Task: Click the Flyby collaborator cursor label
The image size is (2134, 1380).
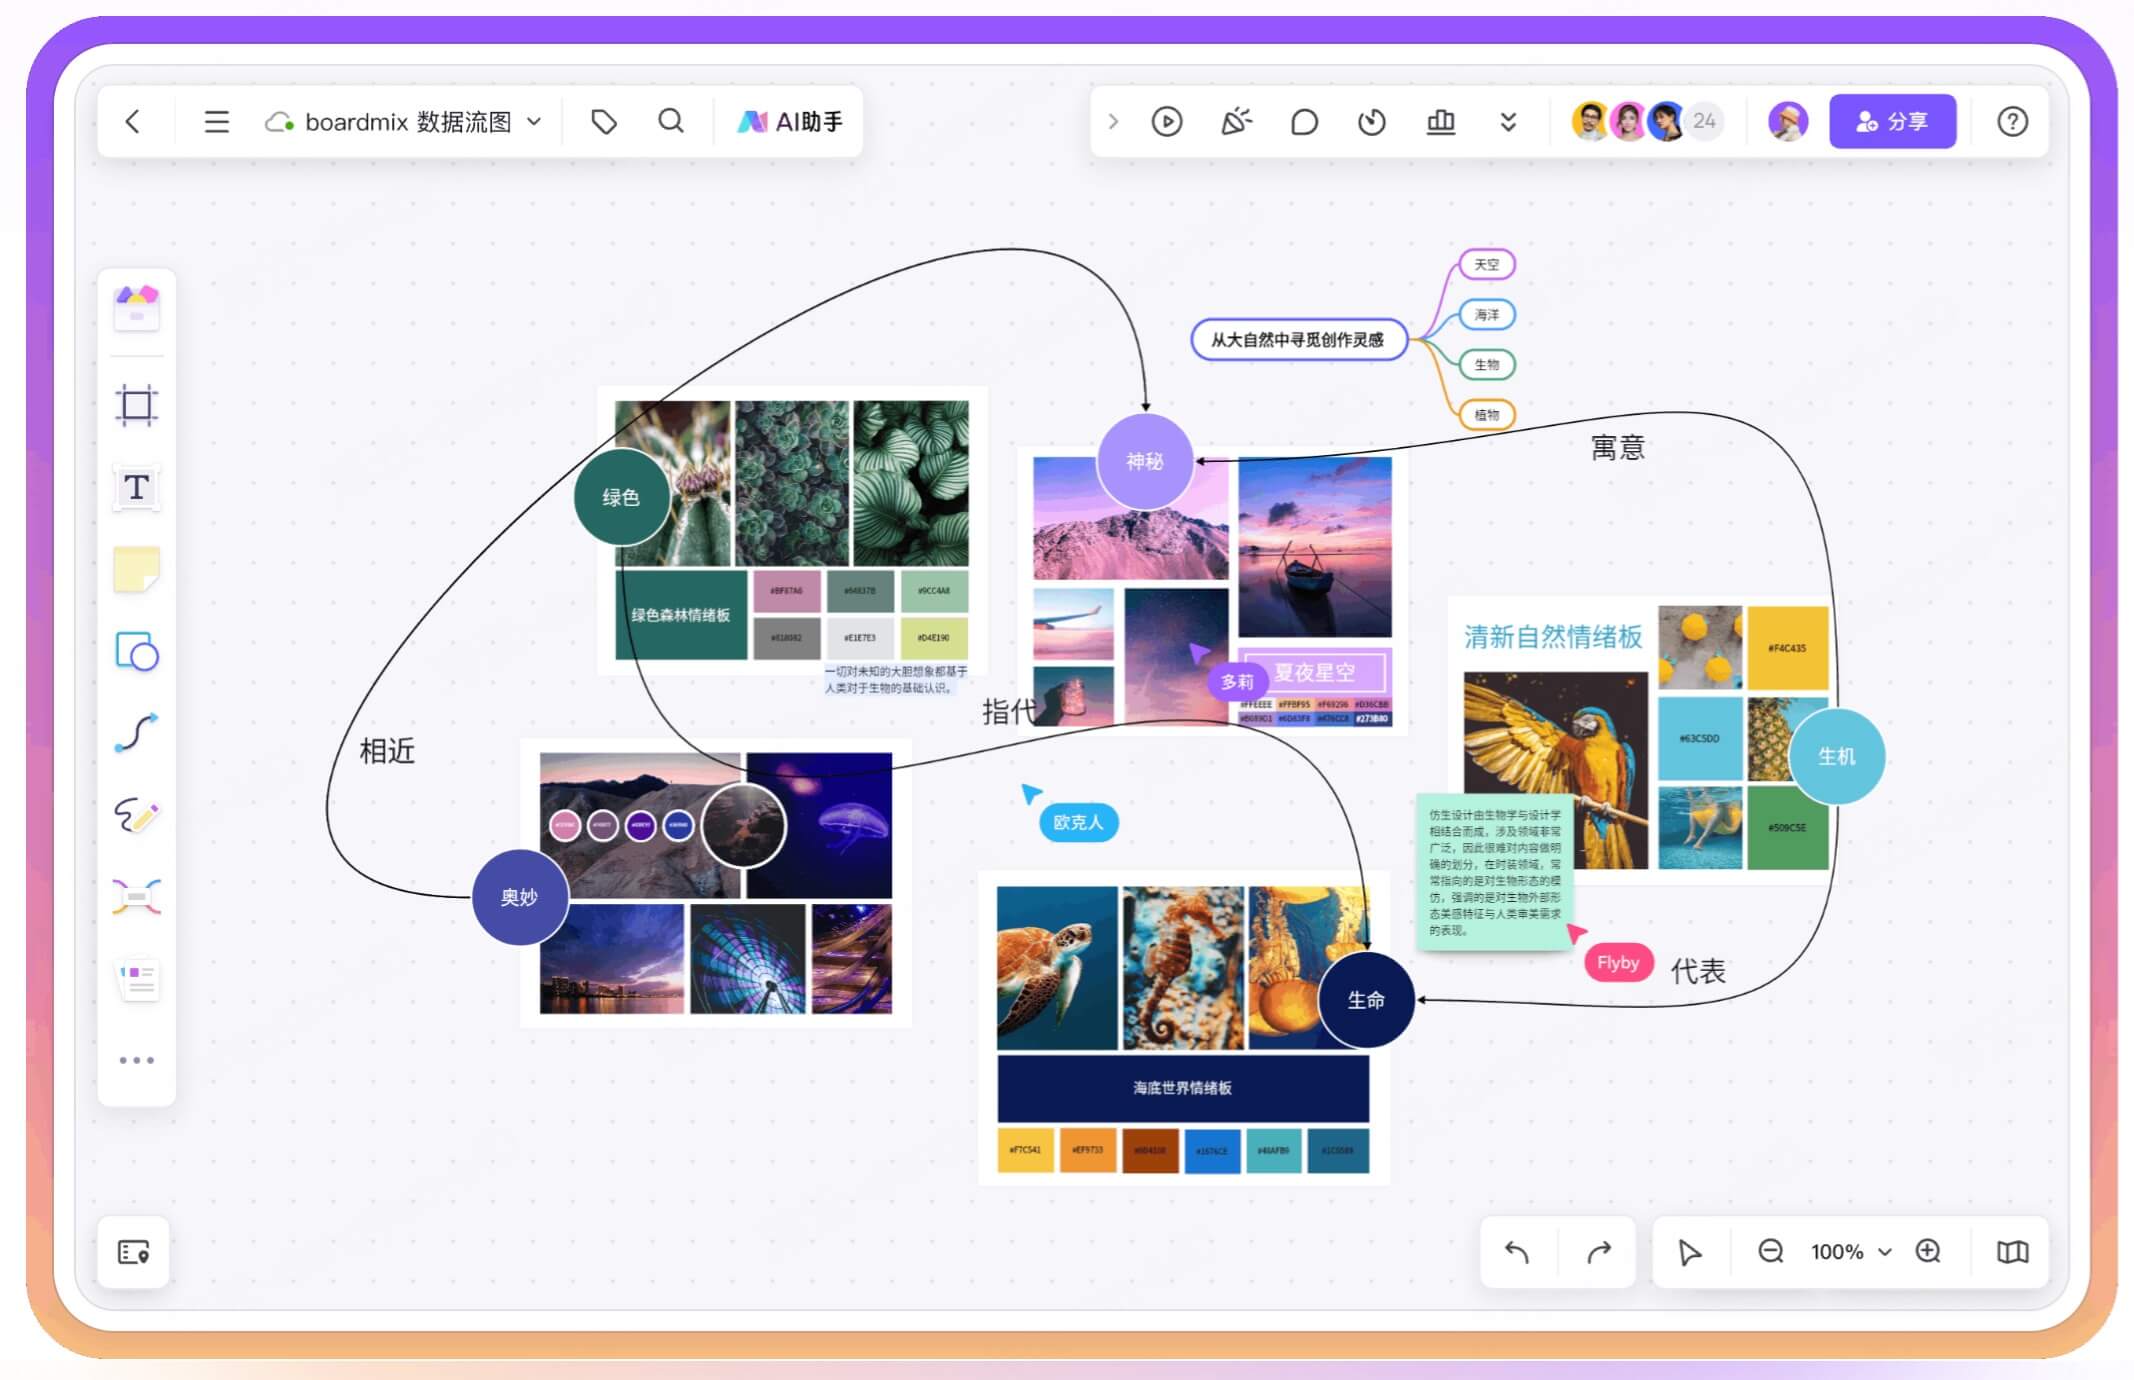Action: pos(1618,962)
